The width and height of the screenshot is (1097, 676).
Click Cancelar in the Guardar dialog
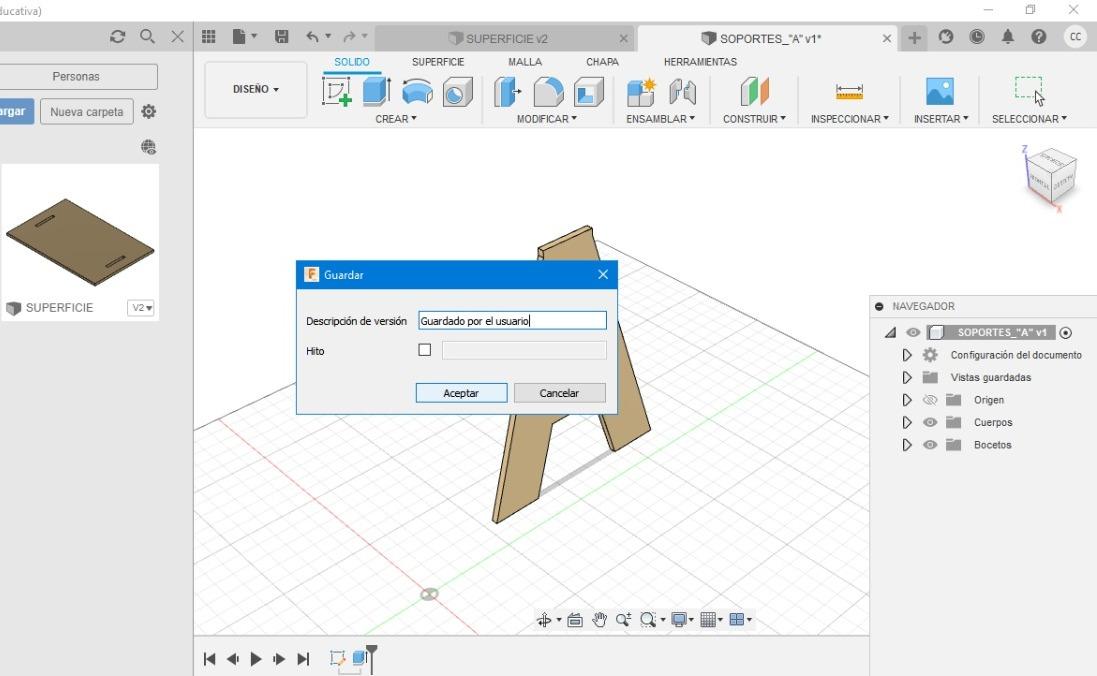(x=559, y=393)
